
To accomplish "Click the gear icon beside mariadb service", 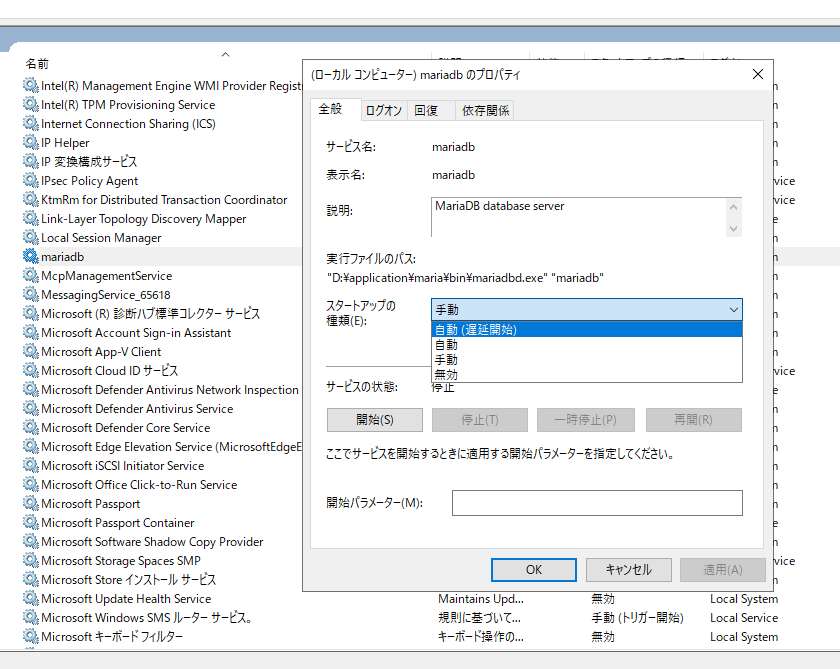I will click(x=30, y=257).
